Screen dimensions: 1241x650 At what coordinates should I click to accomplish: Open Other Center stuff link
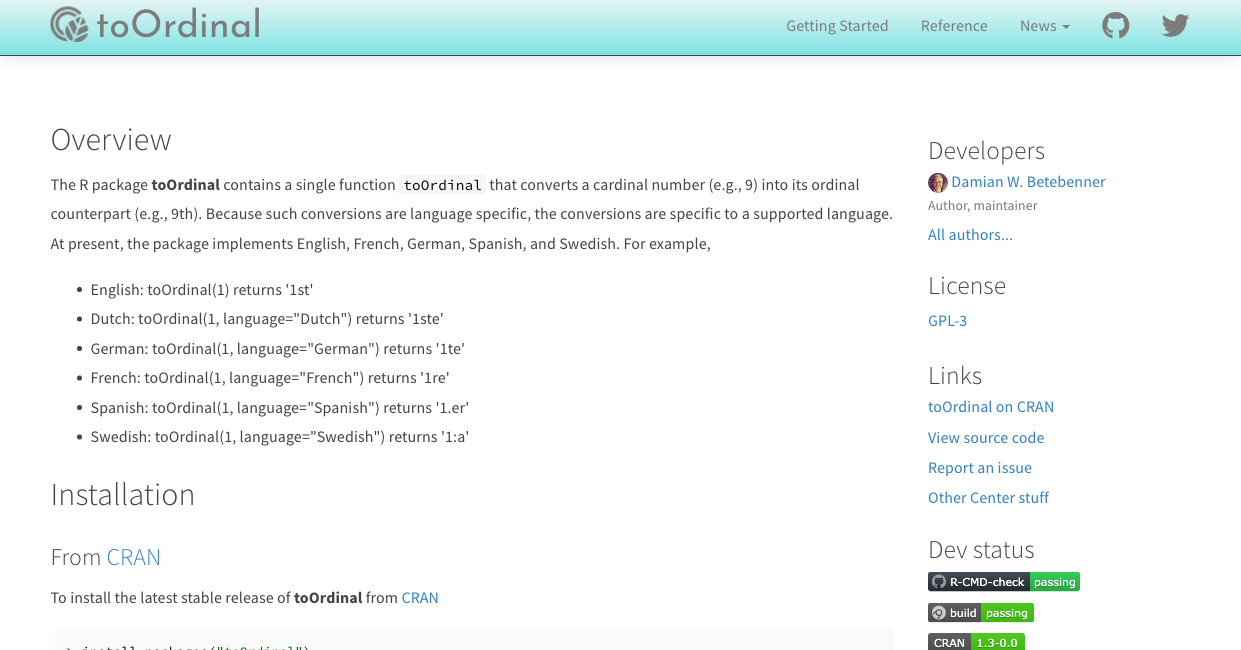[x=988, y=498]
